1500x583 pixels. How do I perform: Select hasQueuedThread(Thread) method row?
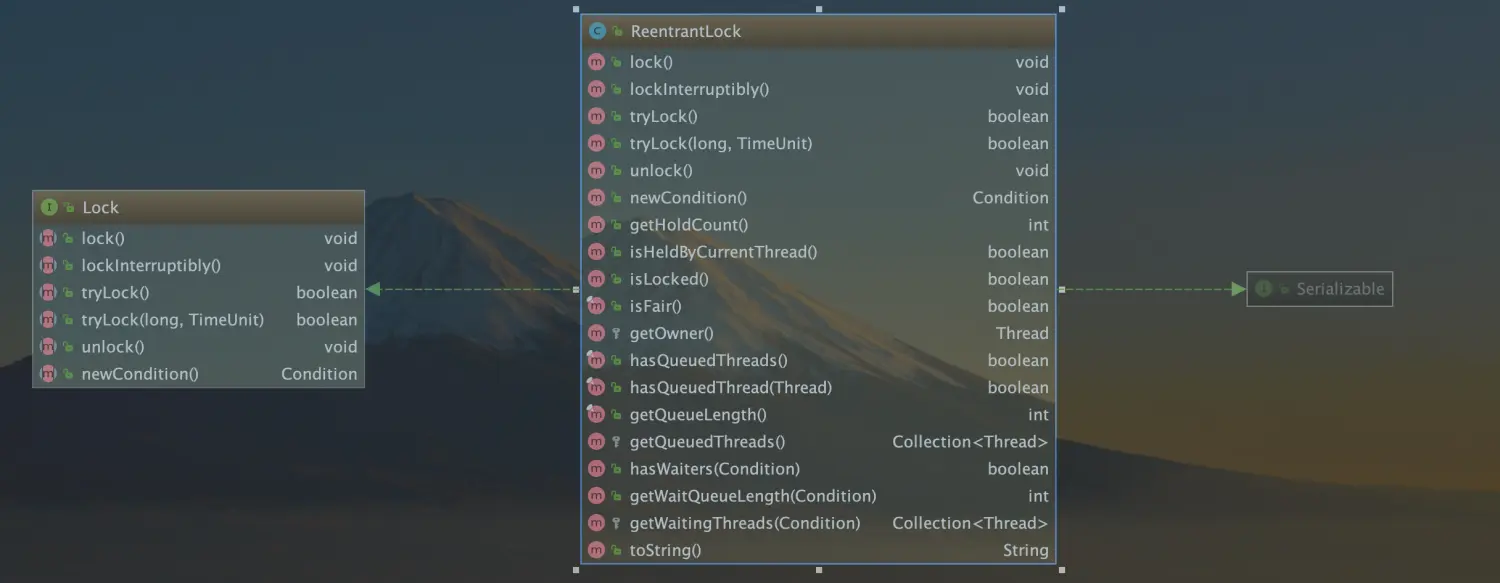[818, 387]
